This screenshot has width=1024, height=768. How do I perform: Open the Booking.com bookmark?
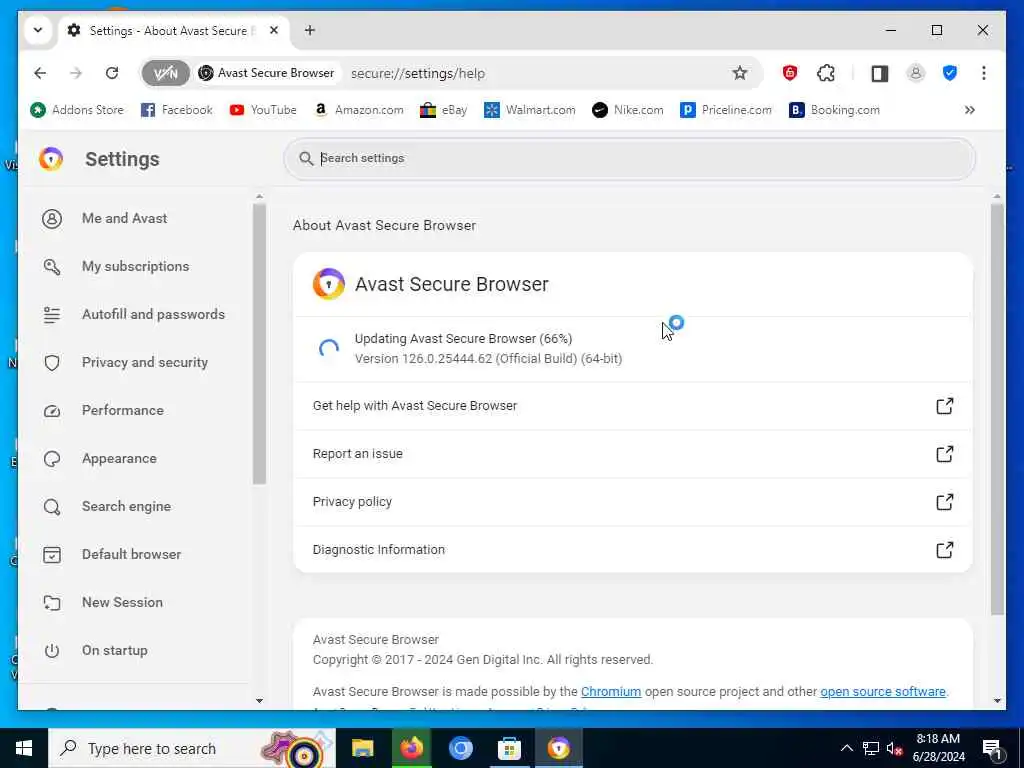[x=834, y=110]
